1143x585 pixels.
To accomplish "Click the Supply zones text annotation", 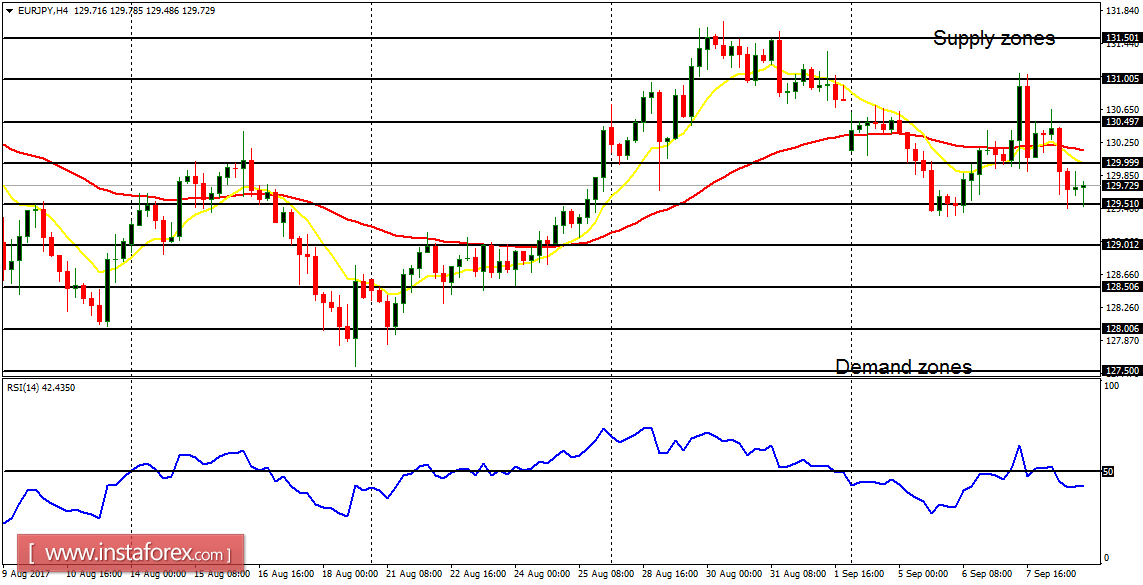I will pos(994,39).
